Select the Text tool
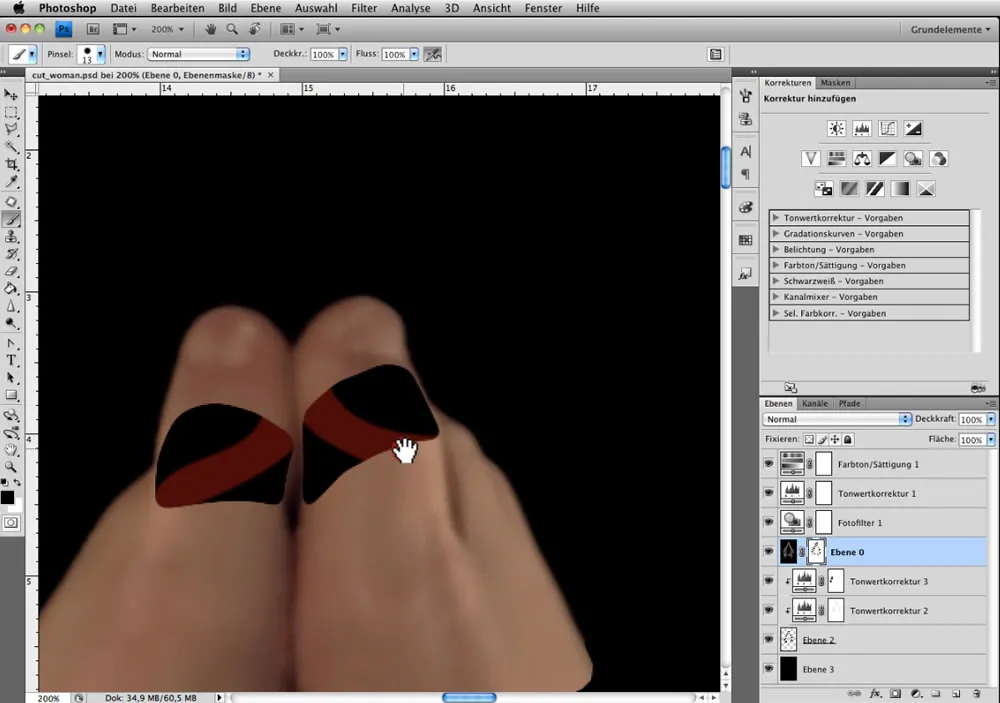Screen dimensions: 1000x703 [x=12, y=360]
